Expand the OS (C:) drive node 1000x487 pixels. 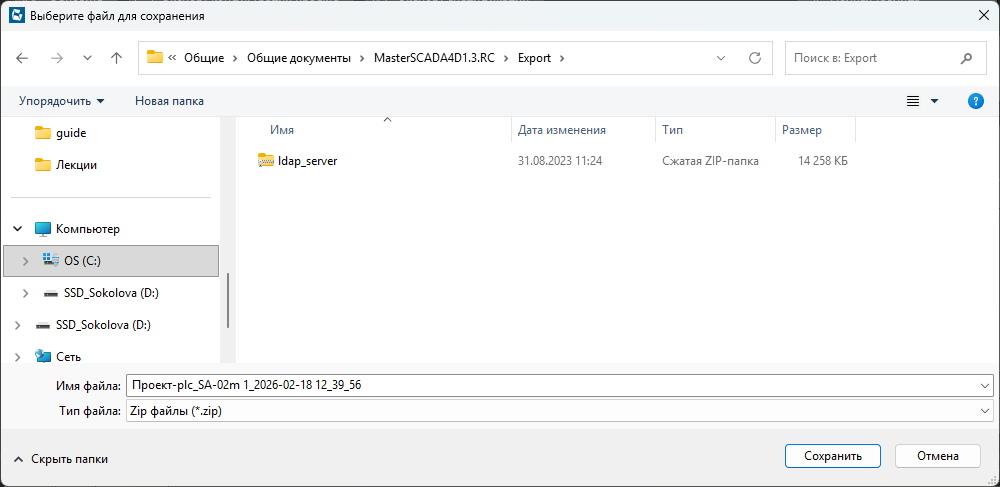tap(26, 261)
